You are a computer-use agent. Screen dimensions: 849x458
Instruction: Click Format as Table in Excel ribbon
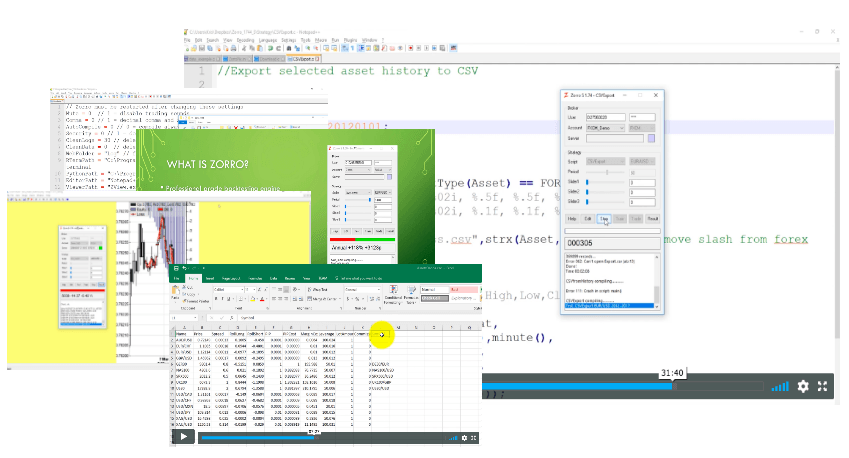tap(411, 296)
